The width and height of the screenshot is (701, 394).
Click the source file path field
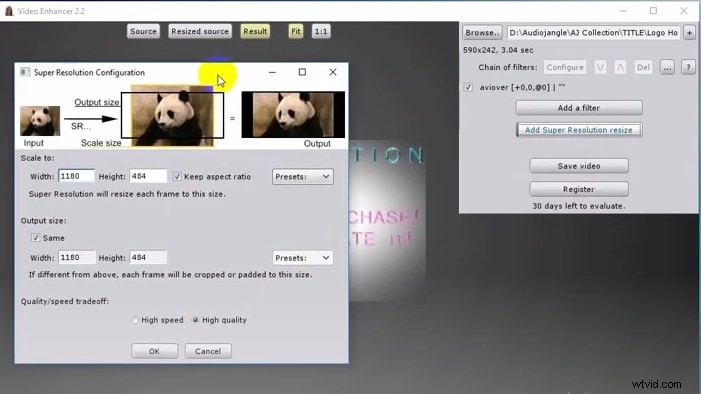[x=593, y=33]
